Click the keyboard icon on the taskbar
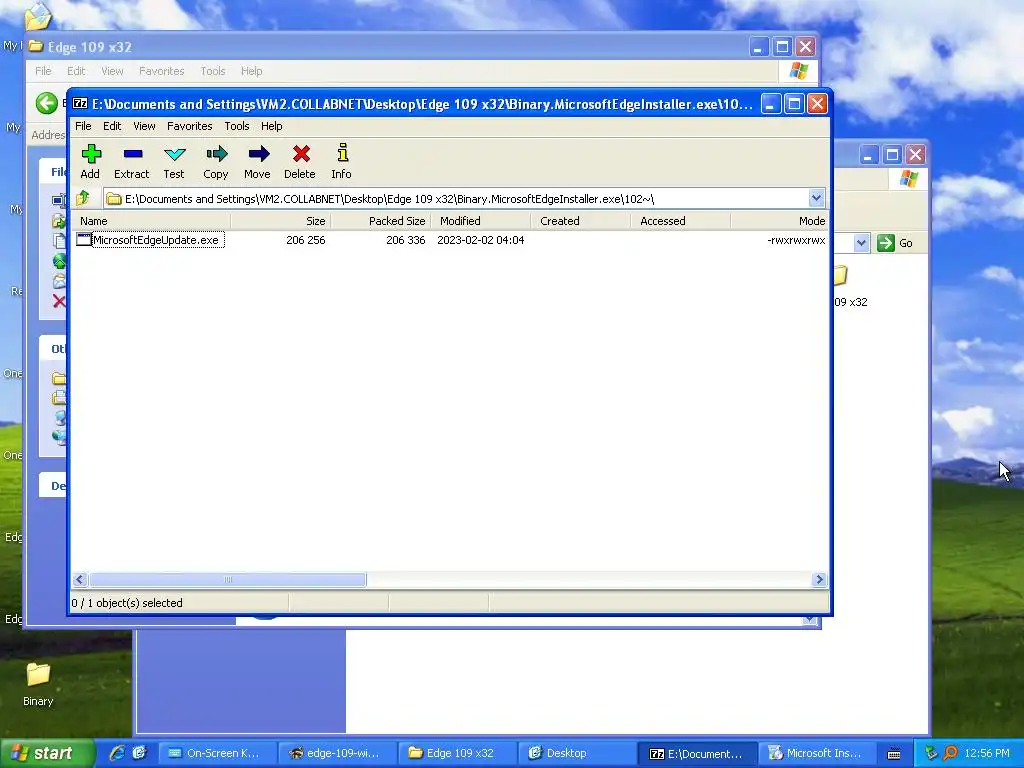 894,754
